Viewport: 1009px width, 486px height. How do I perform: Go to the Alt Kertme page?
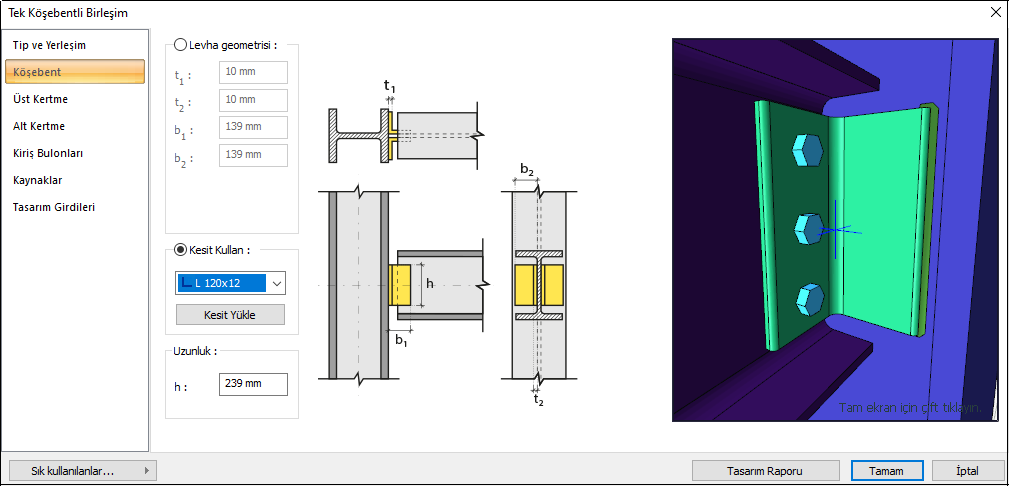point(39,126)
